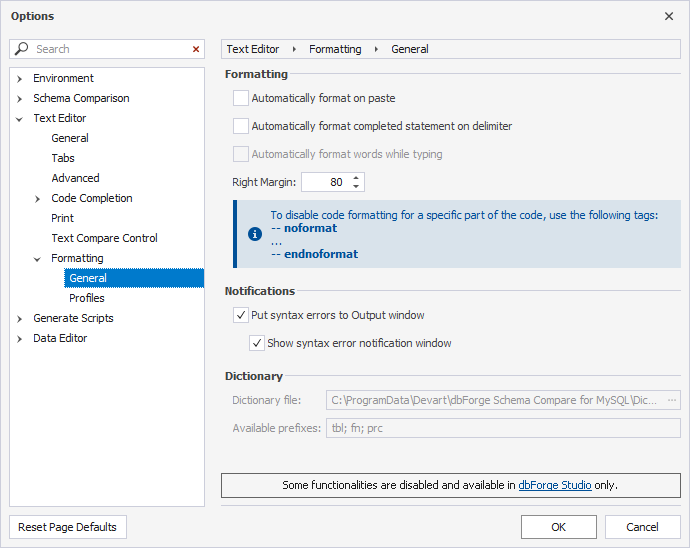Viewport: 690px width, 548px height.
Task: Expand the Schema Comparison node
Action: [x=19, y=99]
